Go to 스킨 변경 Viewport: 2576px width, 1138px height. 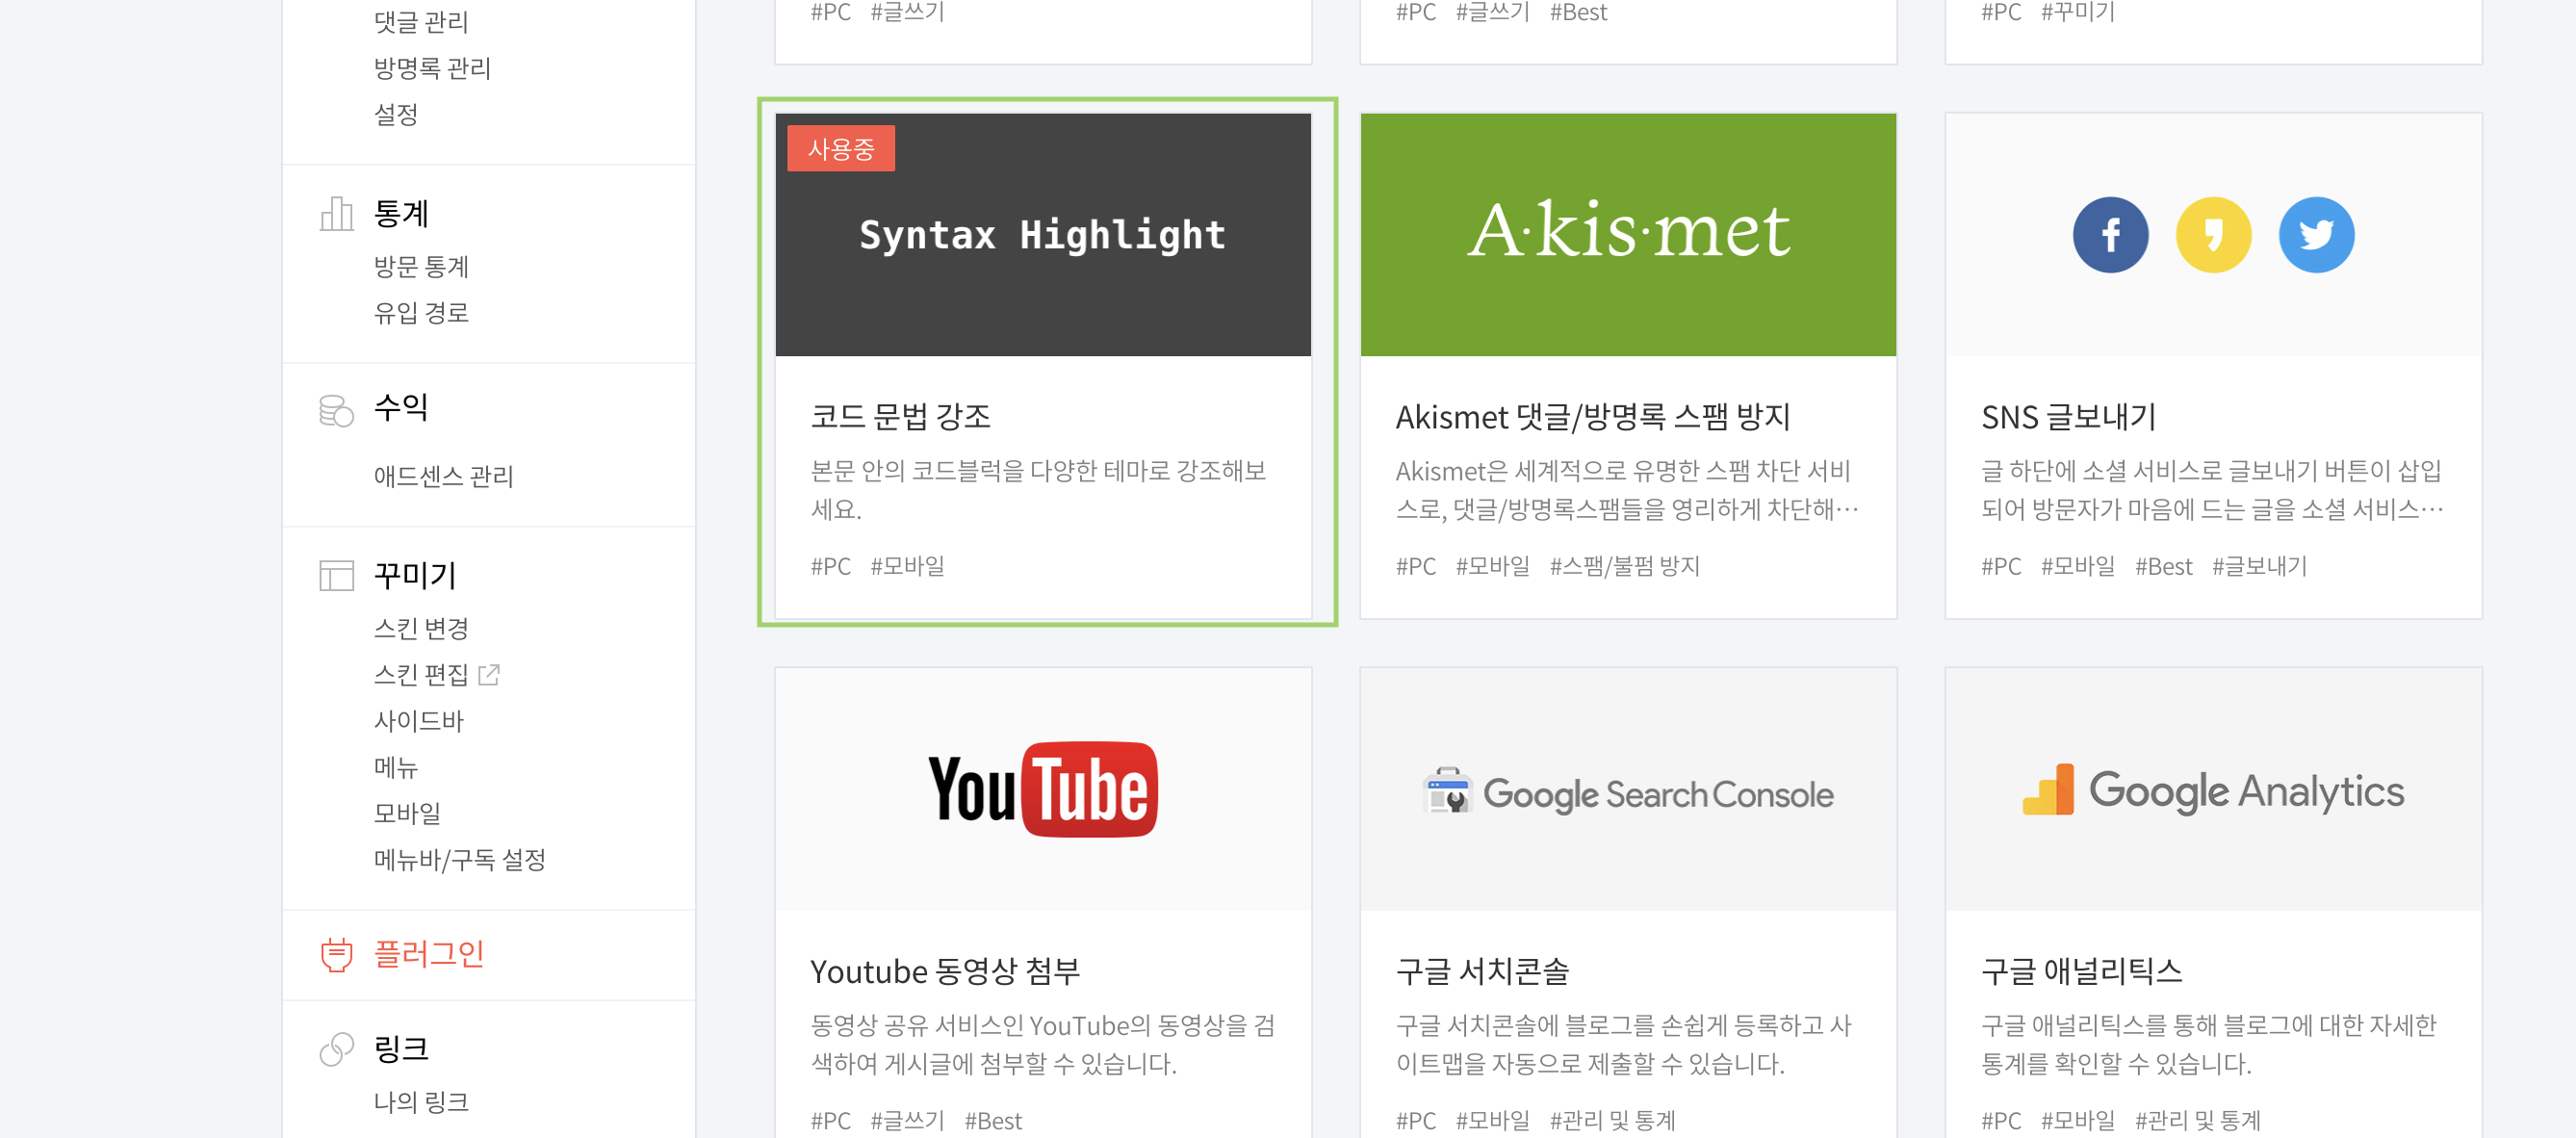coord(422,628)
